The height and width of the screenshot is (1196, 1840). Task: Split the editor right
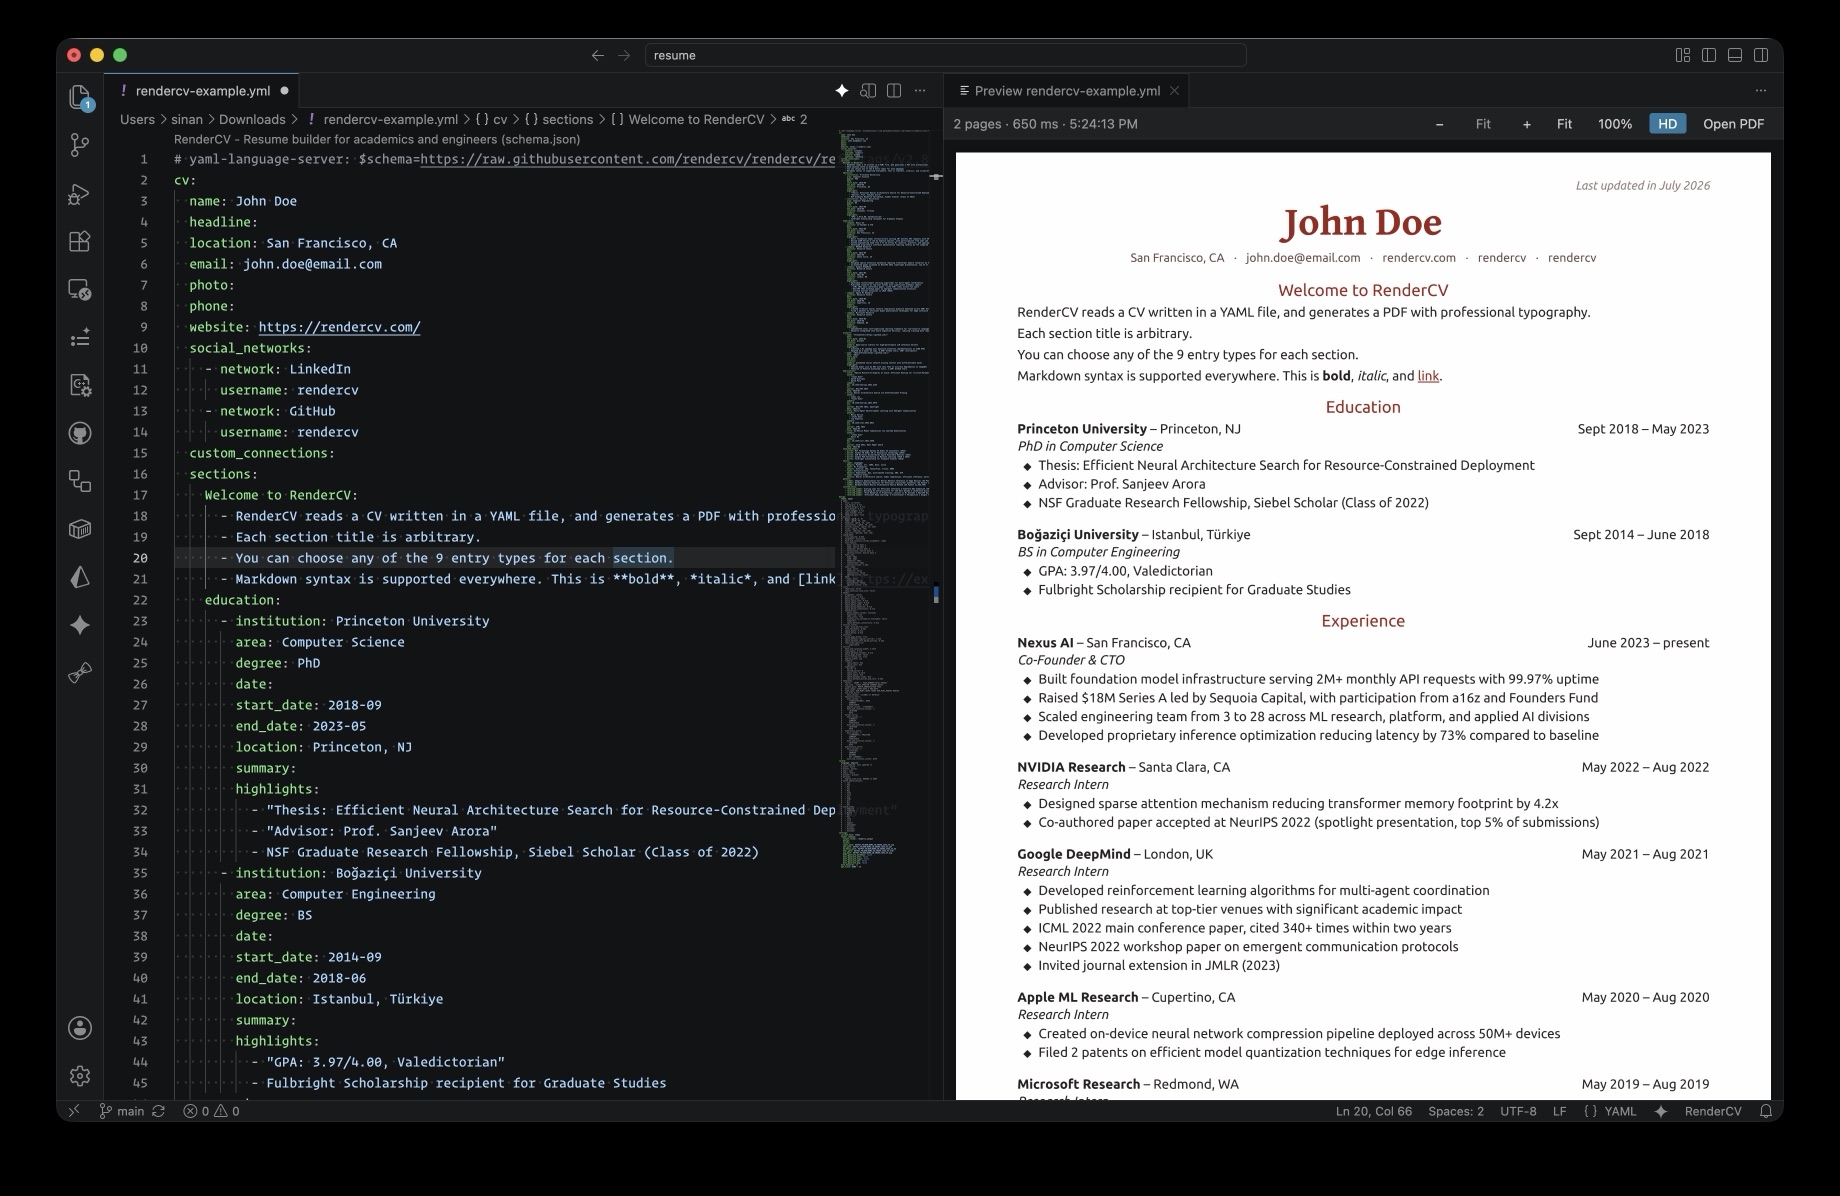pyautogui.click(x=894, y=91)
